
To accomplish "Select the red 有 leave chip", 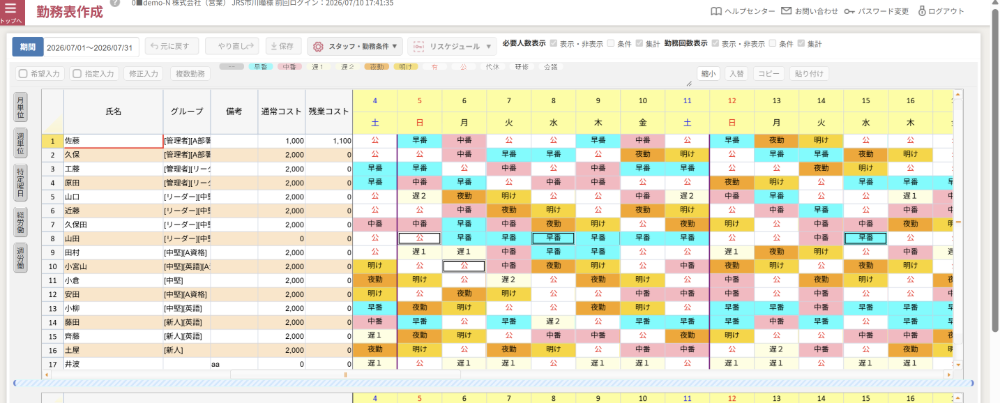I will tap(434, 66).
